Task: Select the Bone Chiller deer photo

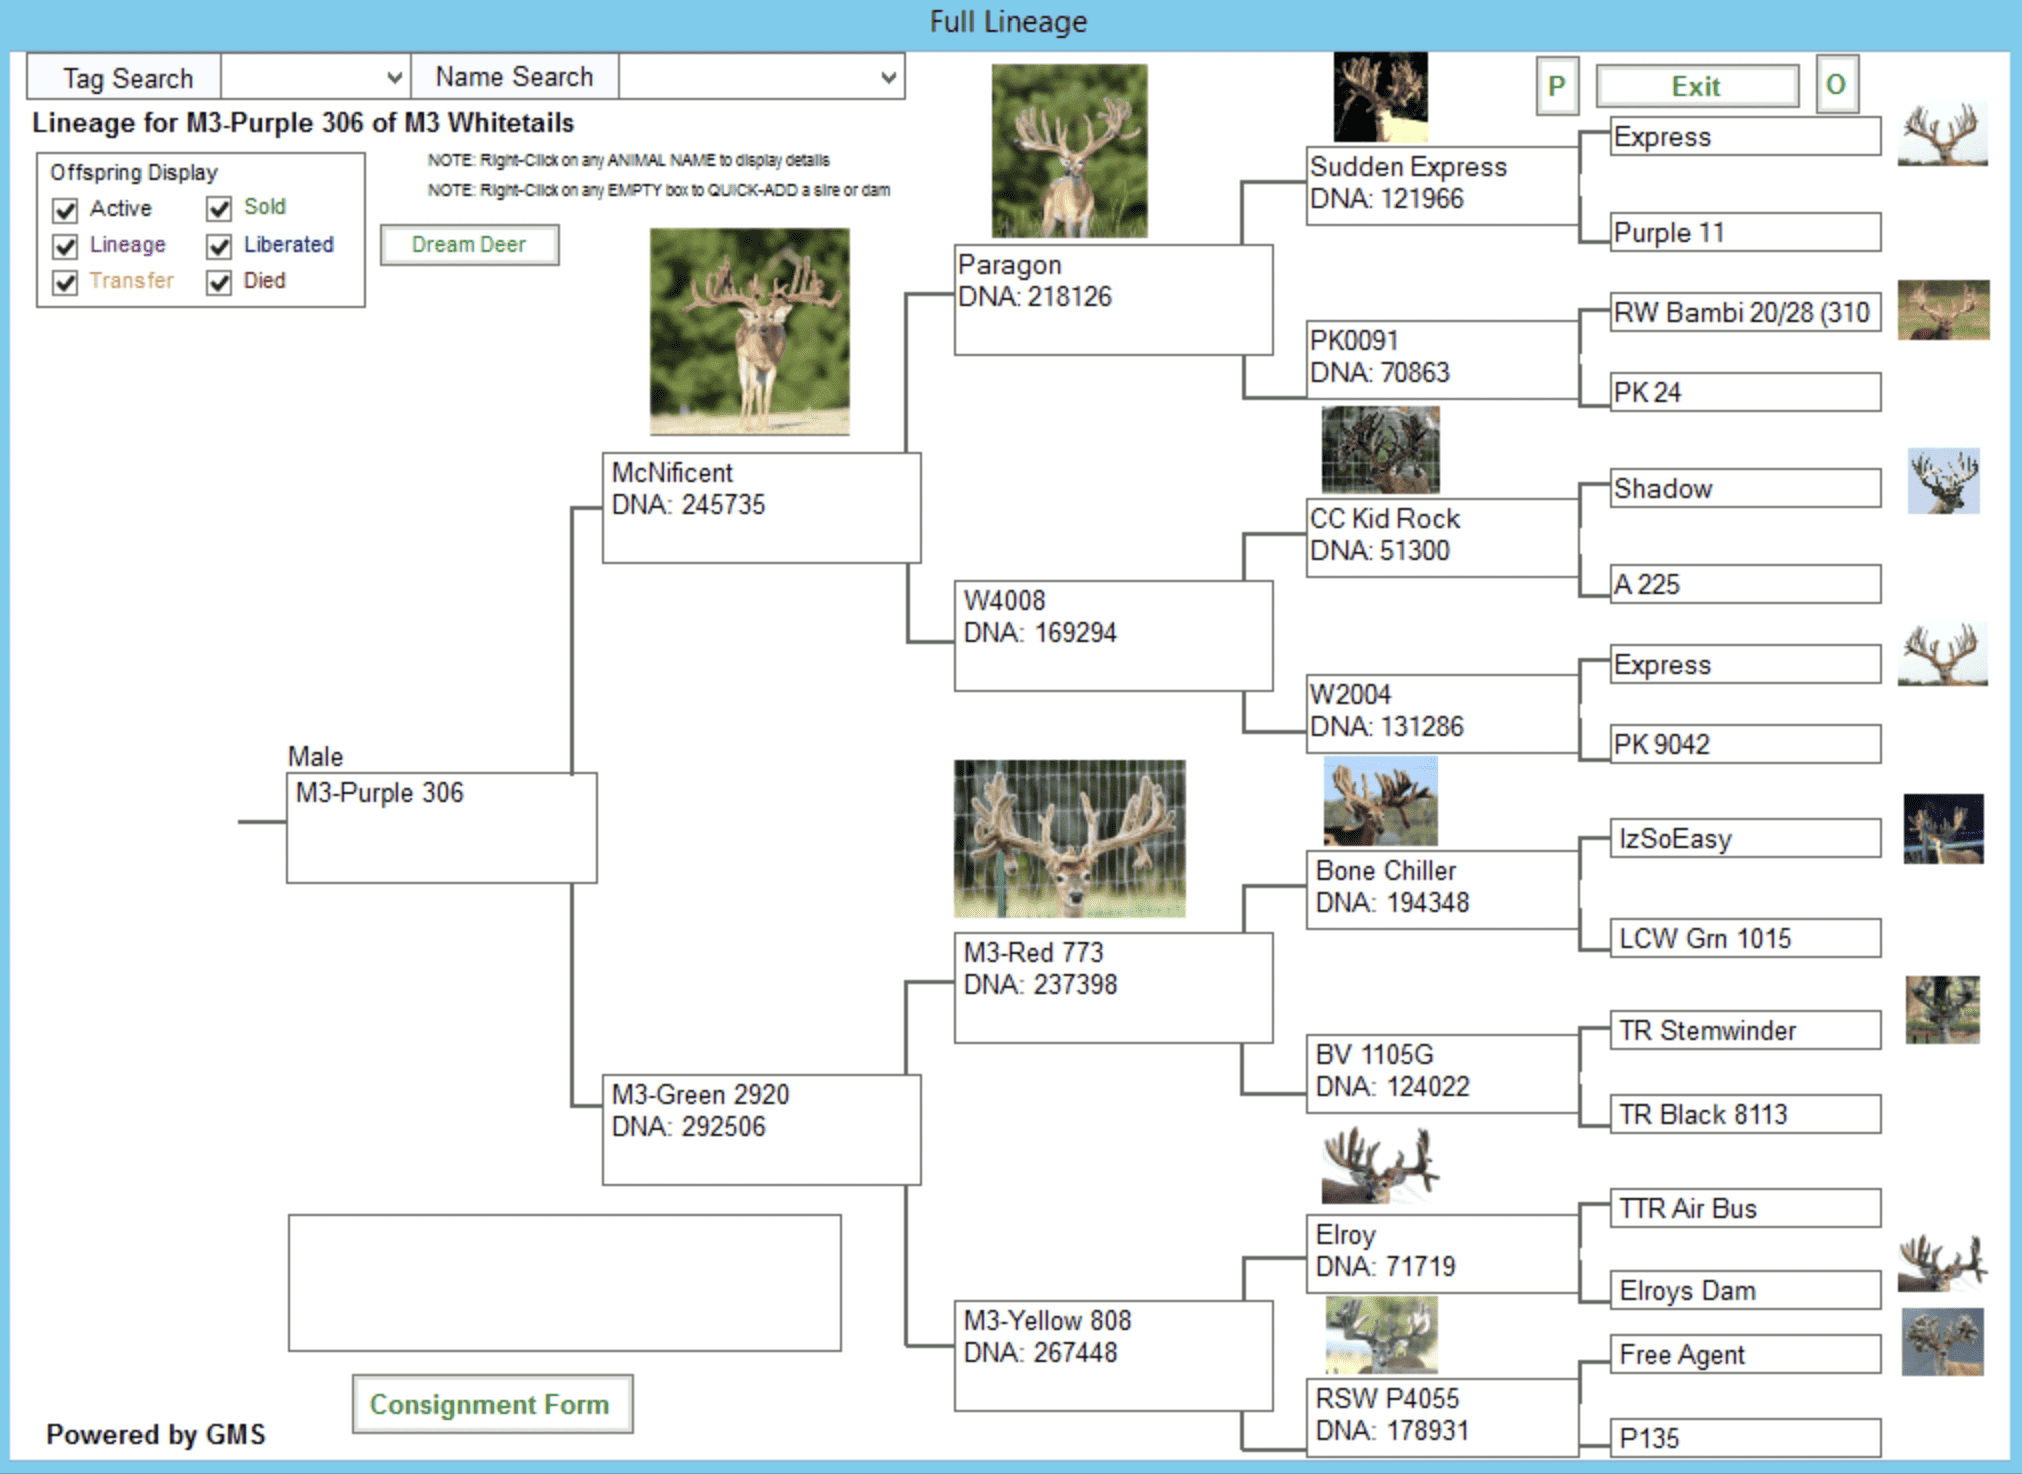Action: click(1380, 801)
